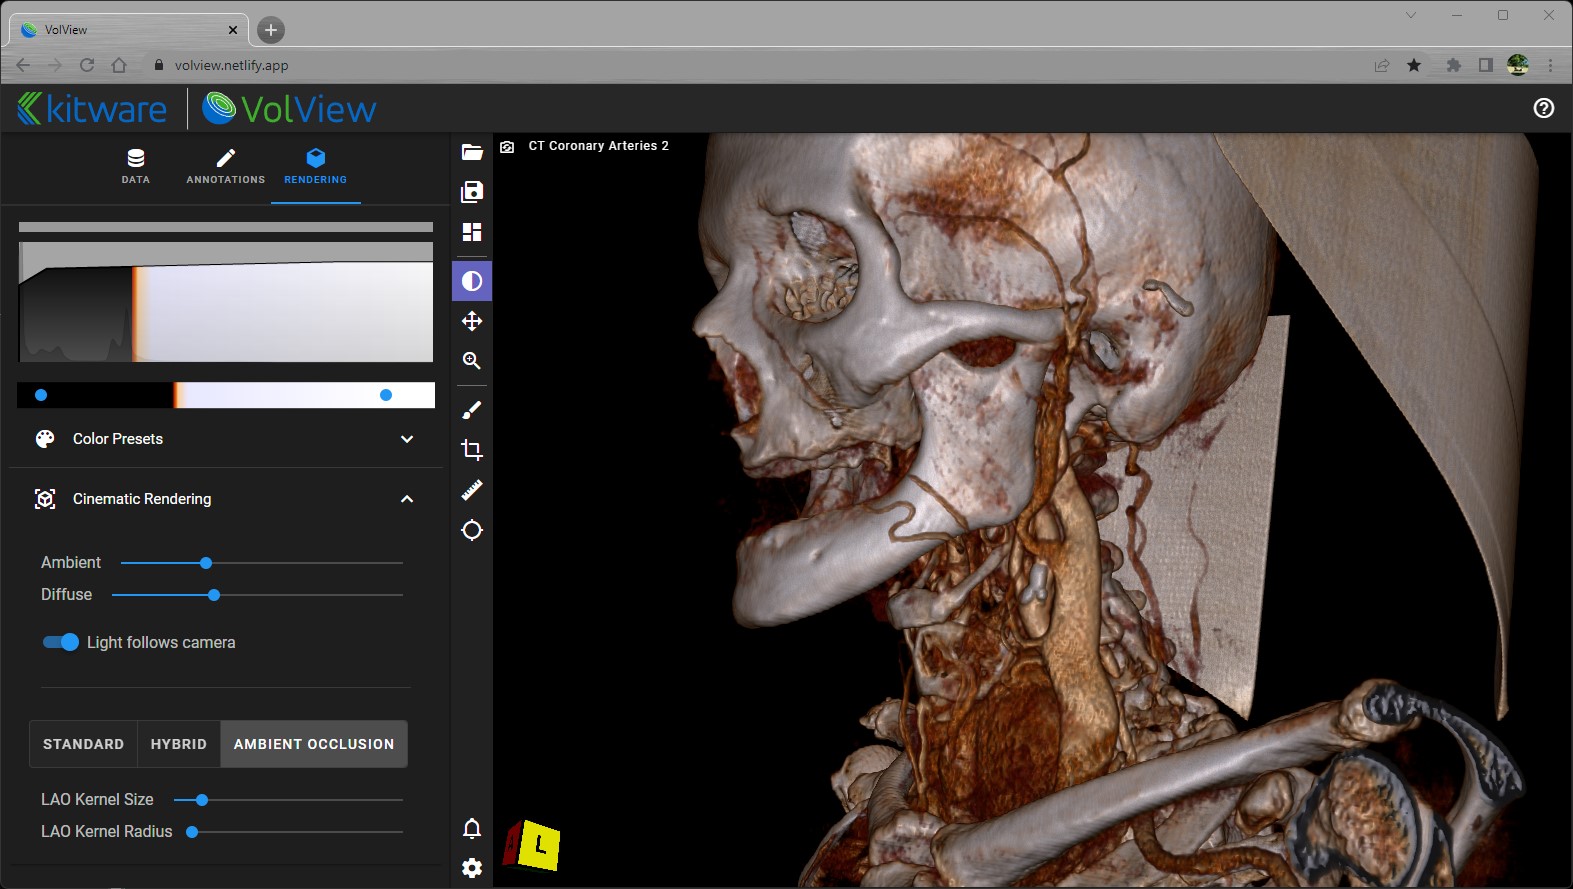
Task: Toggle Light follows camera switch
Action: click(61, 642)
